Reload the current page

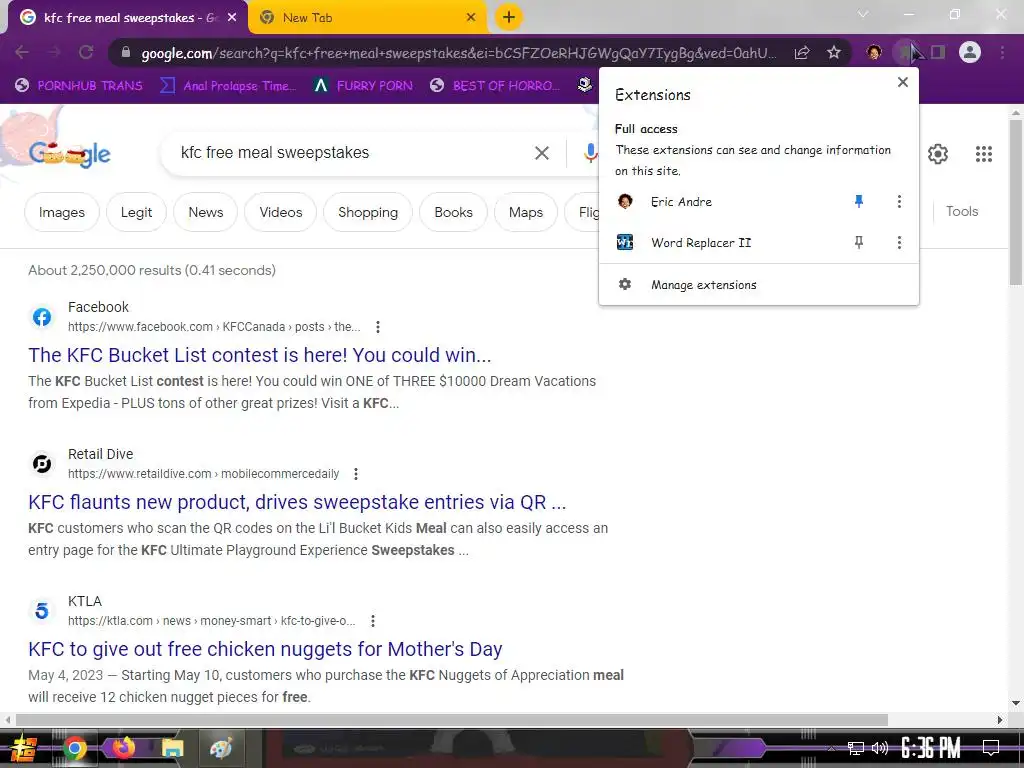tap(86, 52)
